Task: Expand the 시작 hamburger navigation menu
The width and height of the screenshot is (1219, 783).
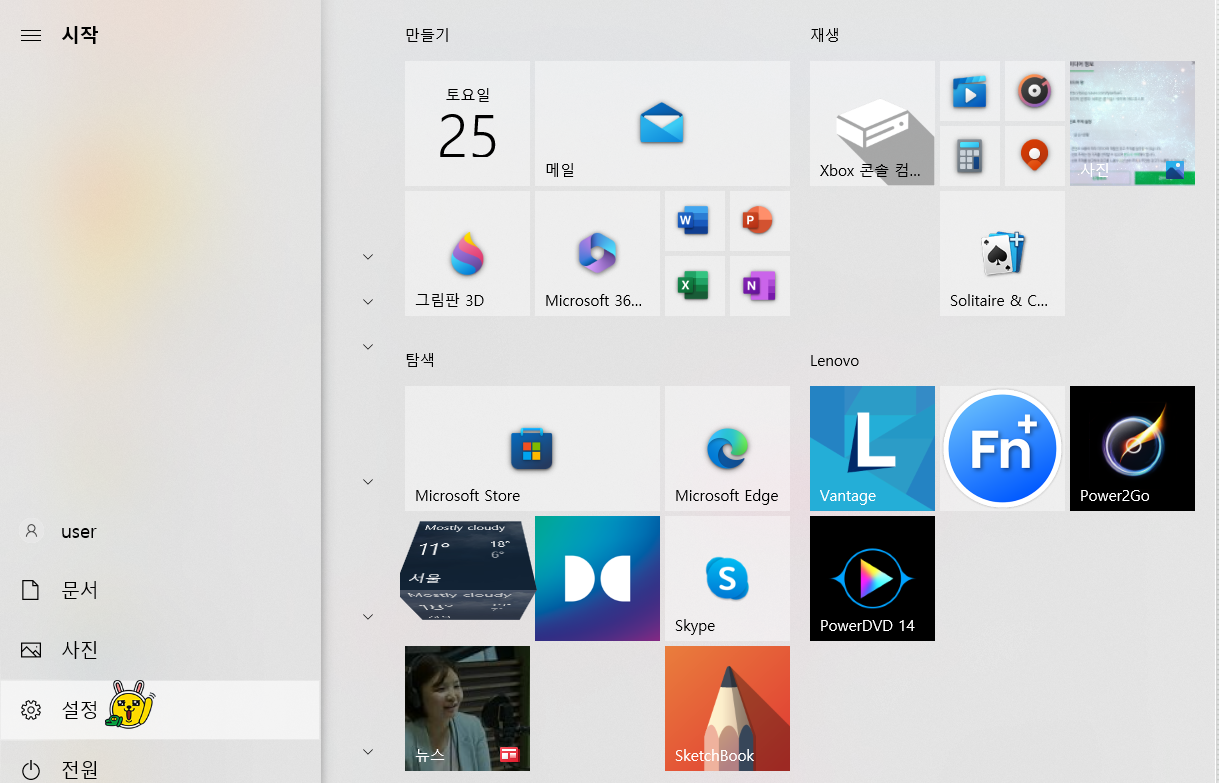Action: pyautogui.click(x=31, y=35)
